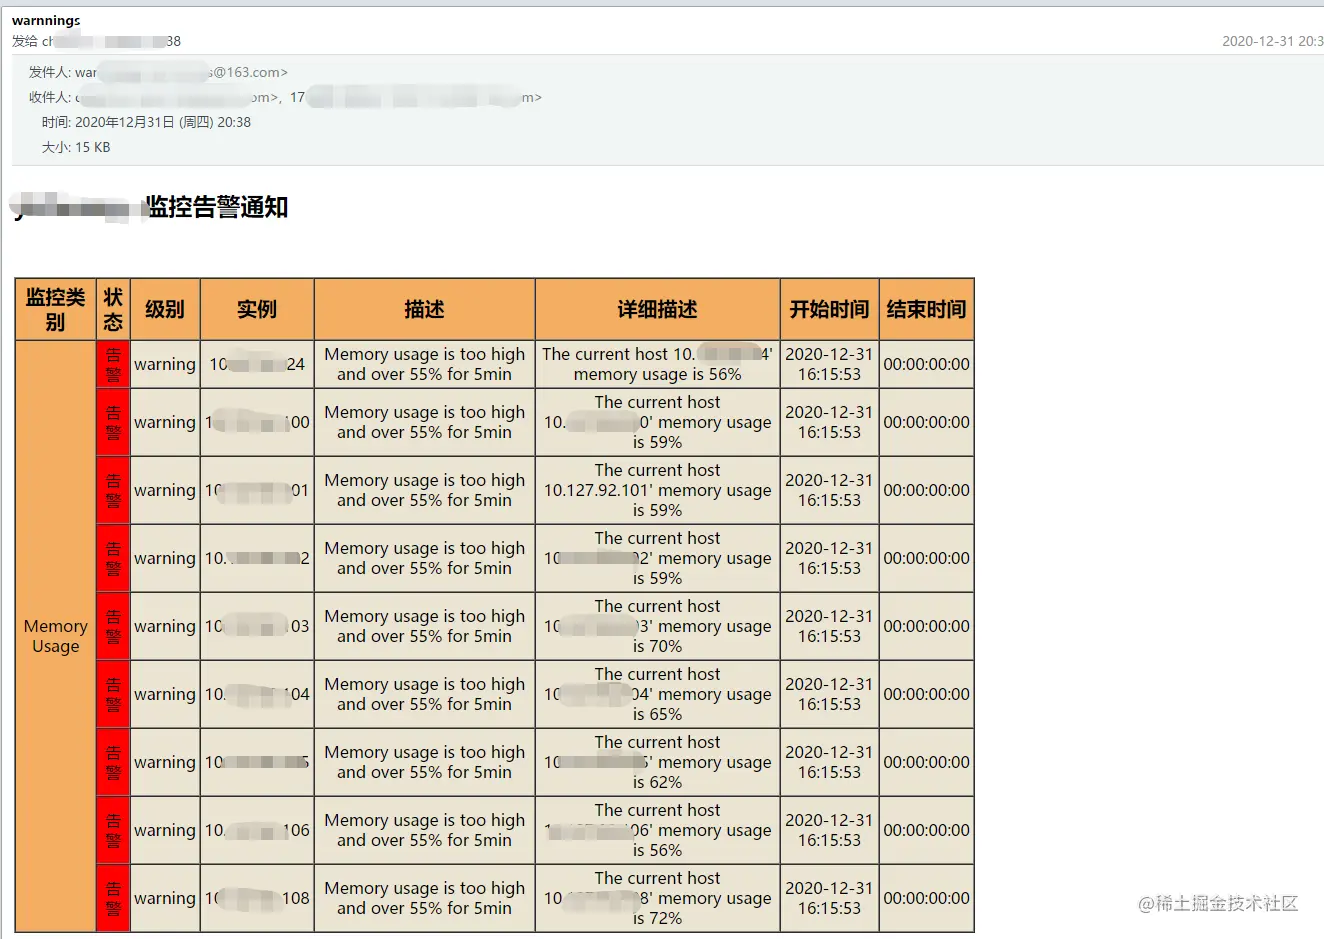Viewport: 1324px width, 939px height.
Task: Click the detail cell reading 'is 70%'
Action: [657, 626]
